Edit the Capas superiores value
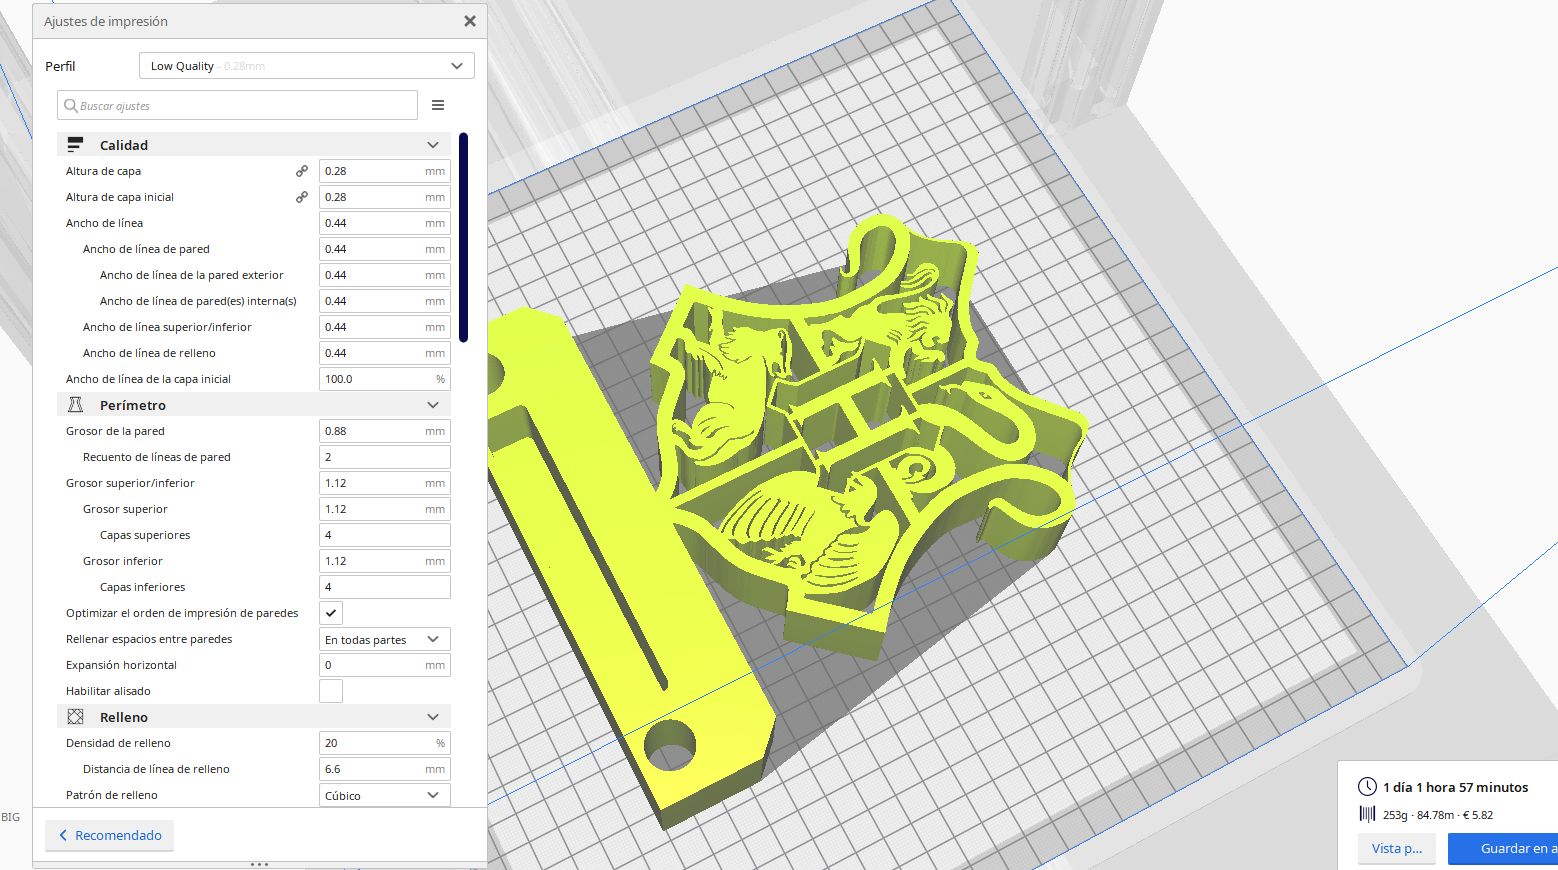The width and height of the screenshot is (1558, 870). coord(385,535)
